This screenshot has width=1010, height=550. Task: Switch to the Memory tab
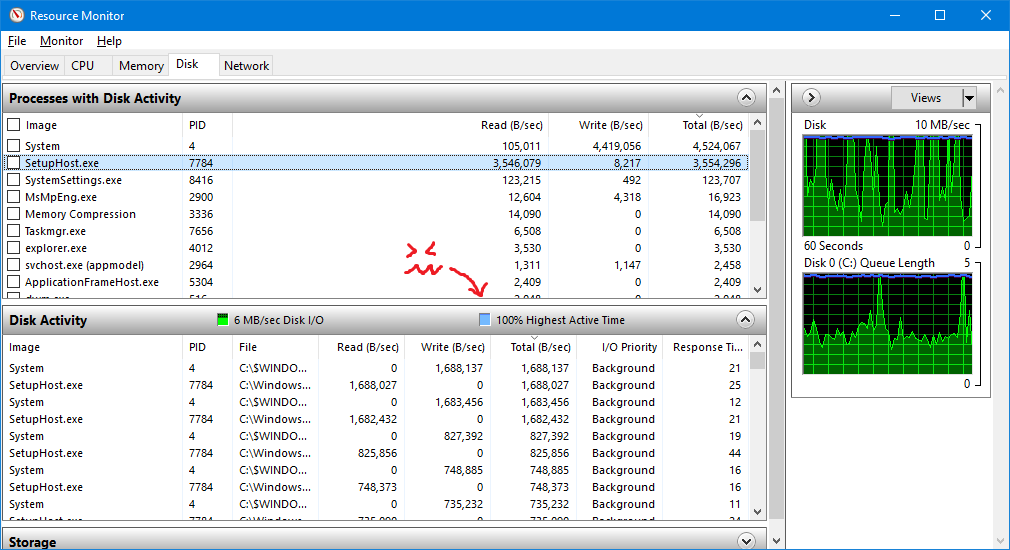(140, 66)
